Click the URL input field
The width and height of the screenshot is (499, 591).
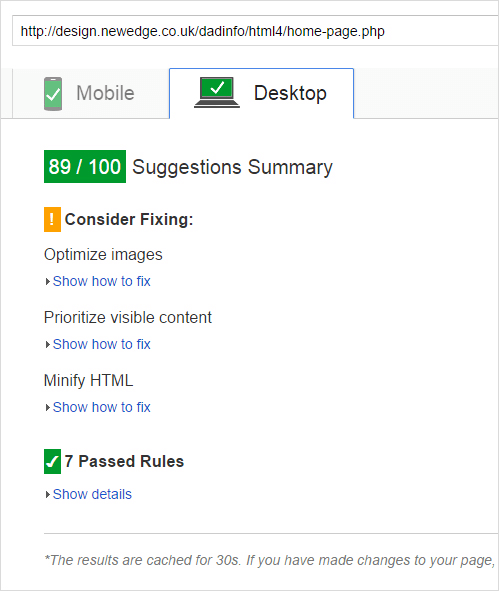point(256,31)
